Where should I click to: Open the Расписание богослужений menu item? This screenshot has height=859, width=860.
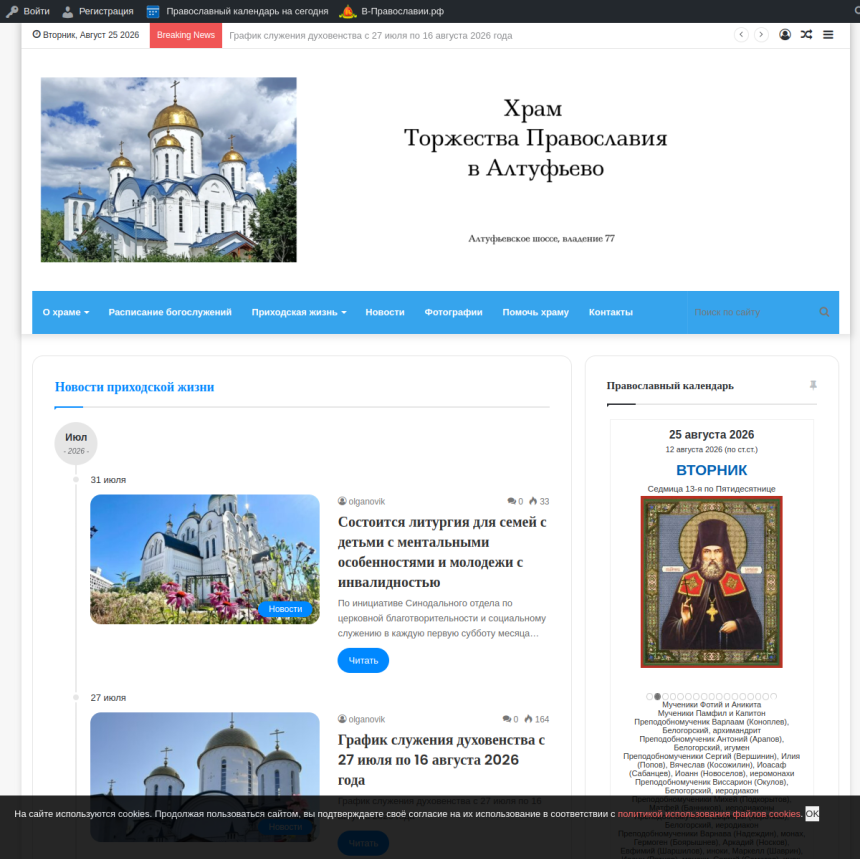tap(170, 312)
